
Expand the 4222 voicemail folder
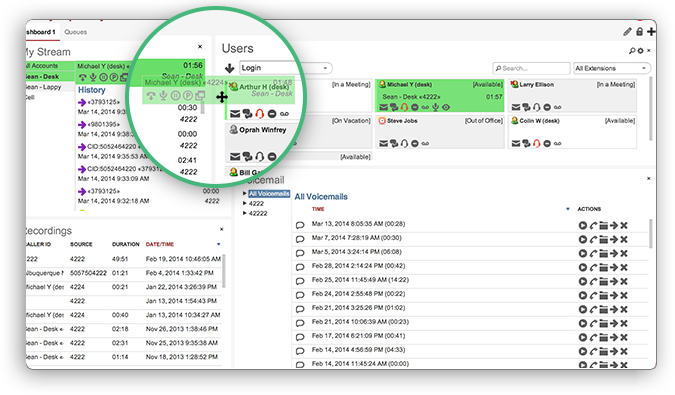pos(245,204)
